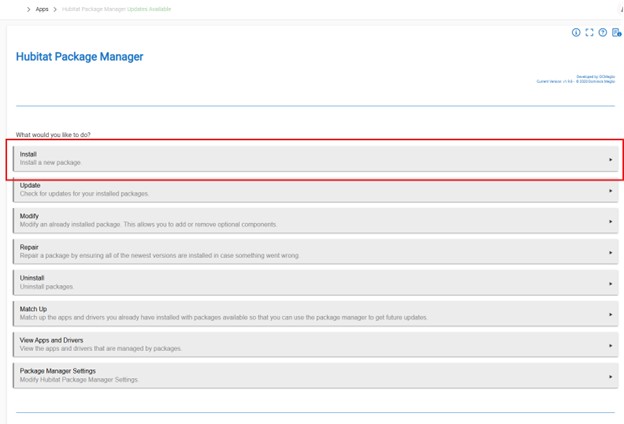Expand arrow on View Apps and Drivers row

coord(610,346)
